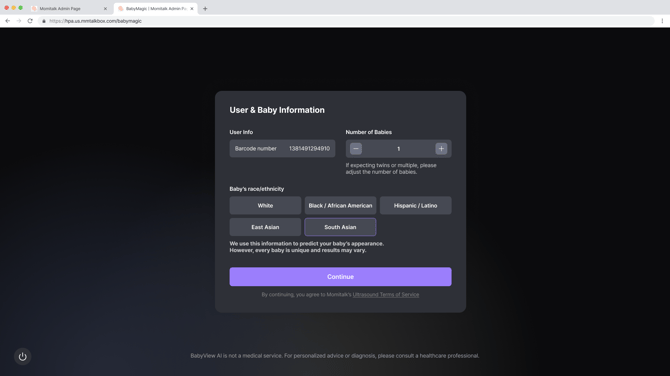Click the BabyView AI disclaimer text

coord(335,355)
